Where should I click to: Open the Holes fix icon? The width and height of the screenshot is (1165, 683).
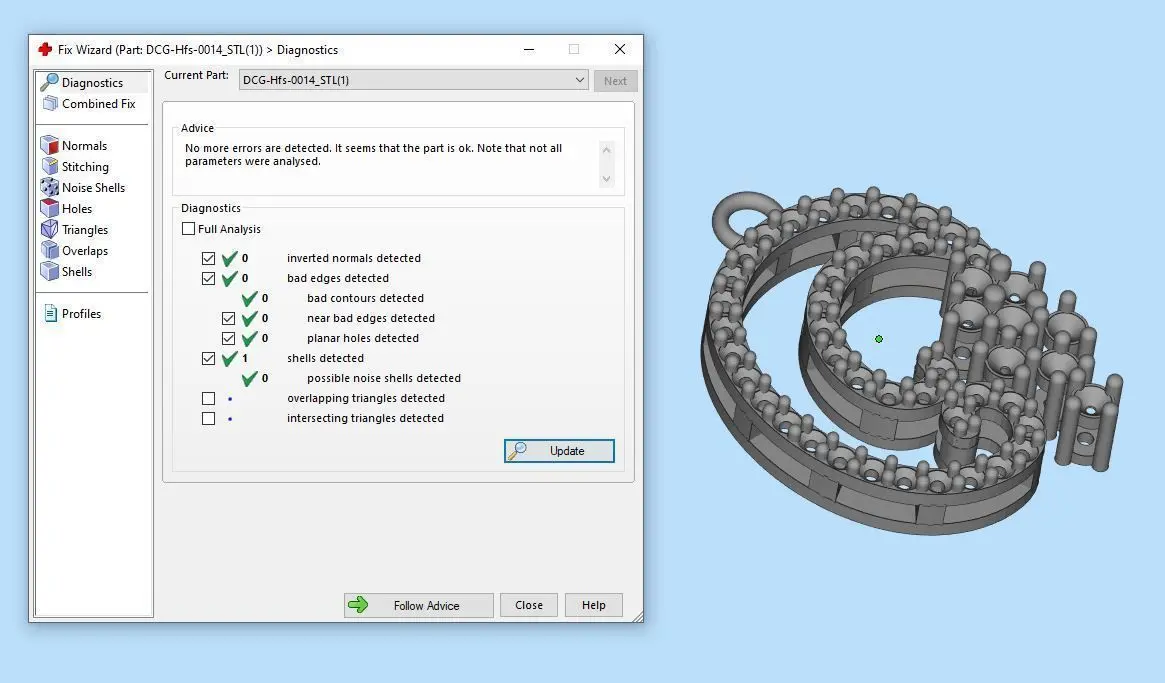click(x=49, y=208)
